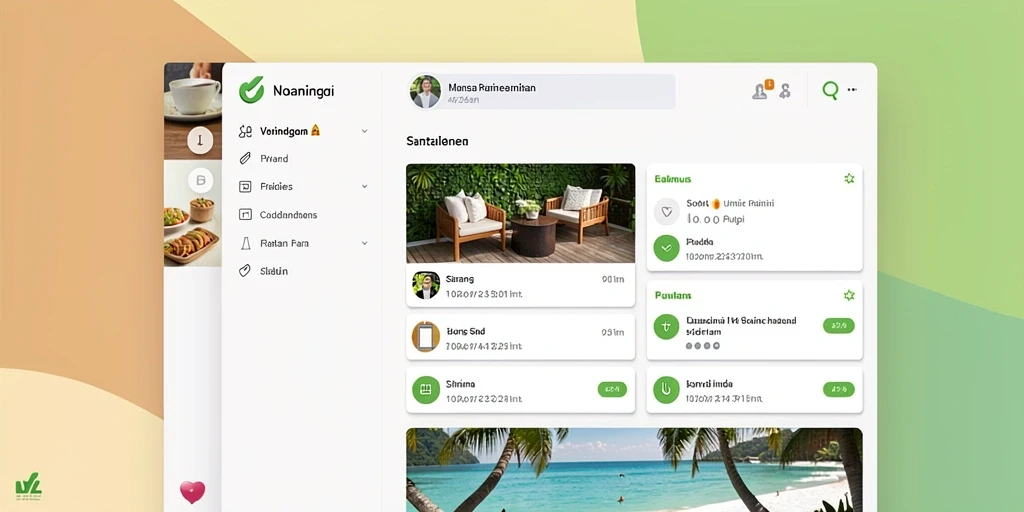Click the green star in Ealmus card
This screenshot has width=1024, height=512.
[849, 178]
